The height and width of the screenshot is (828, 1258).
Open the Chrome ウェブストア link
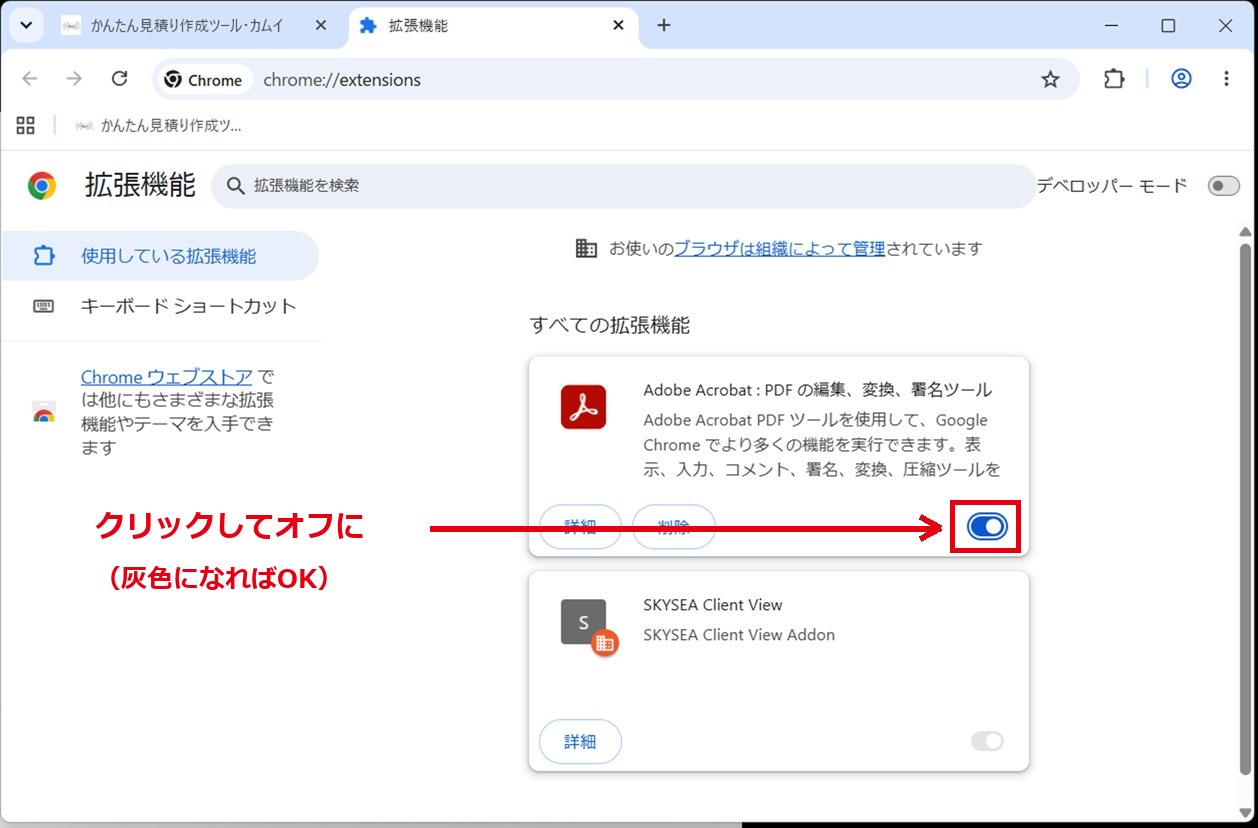click(x=167, y=377)
